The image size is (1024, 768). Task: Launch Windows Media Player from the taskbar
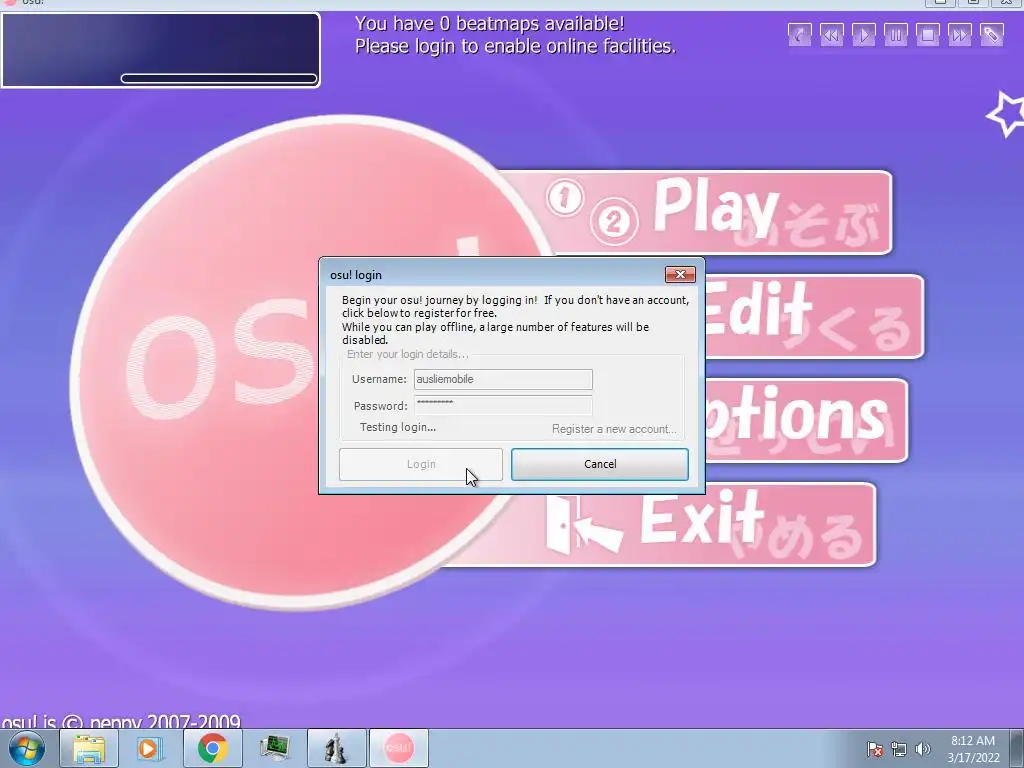pyautogui.click(x=150, y=748)
